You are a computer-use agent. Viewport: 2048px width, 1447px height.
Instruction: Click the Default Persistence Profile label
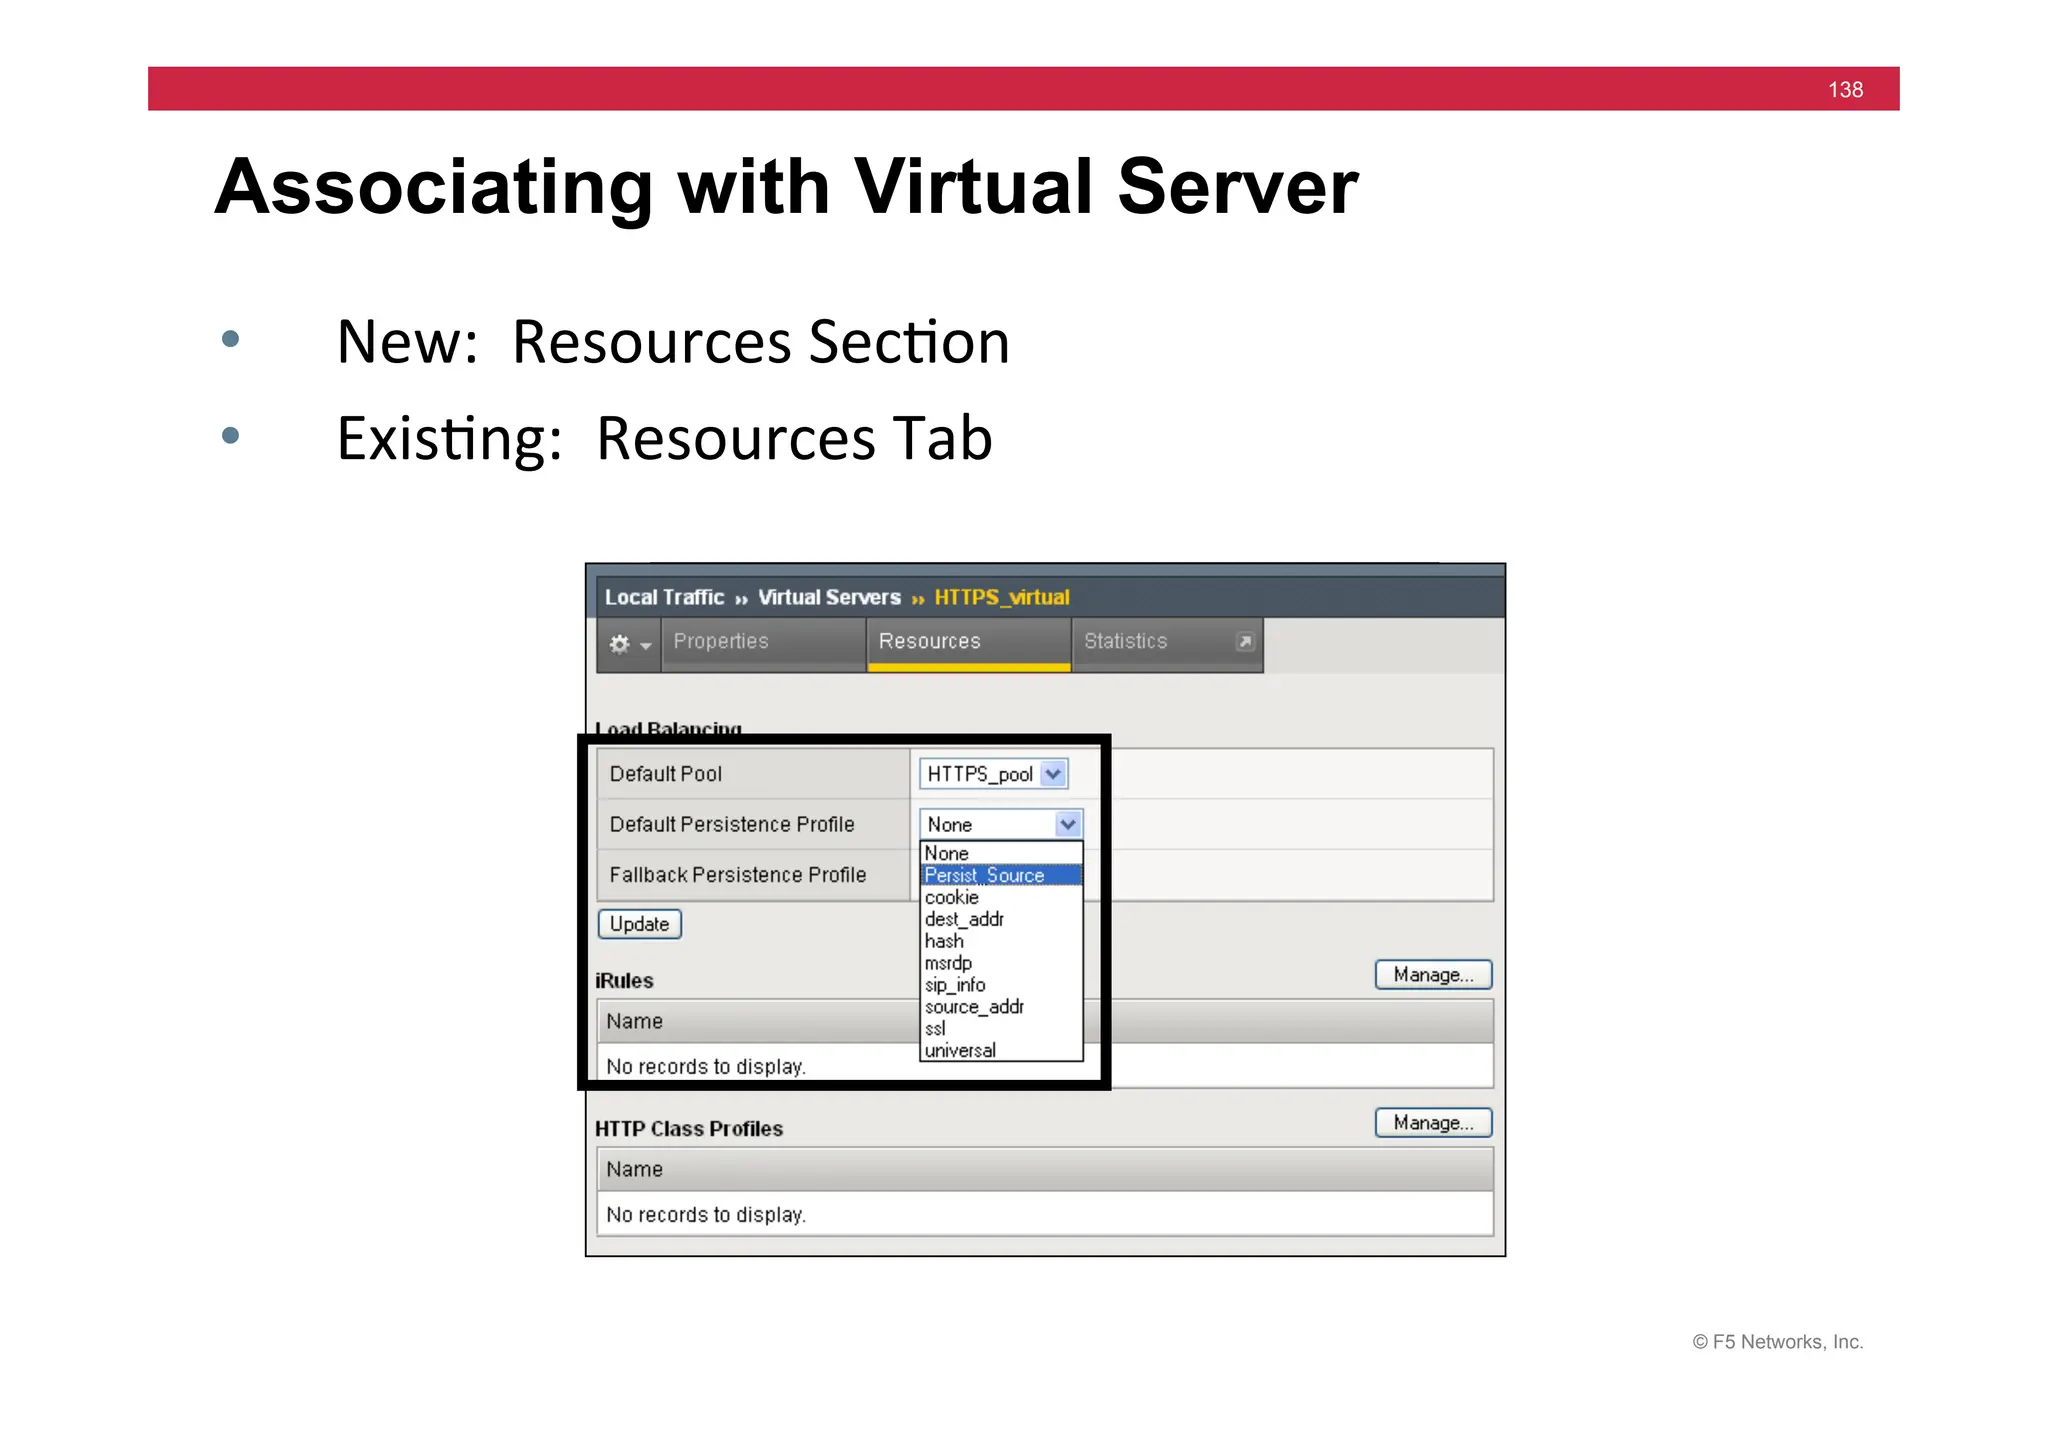pyautogui.click(x=732, y=824)
